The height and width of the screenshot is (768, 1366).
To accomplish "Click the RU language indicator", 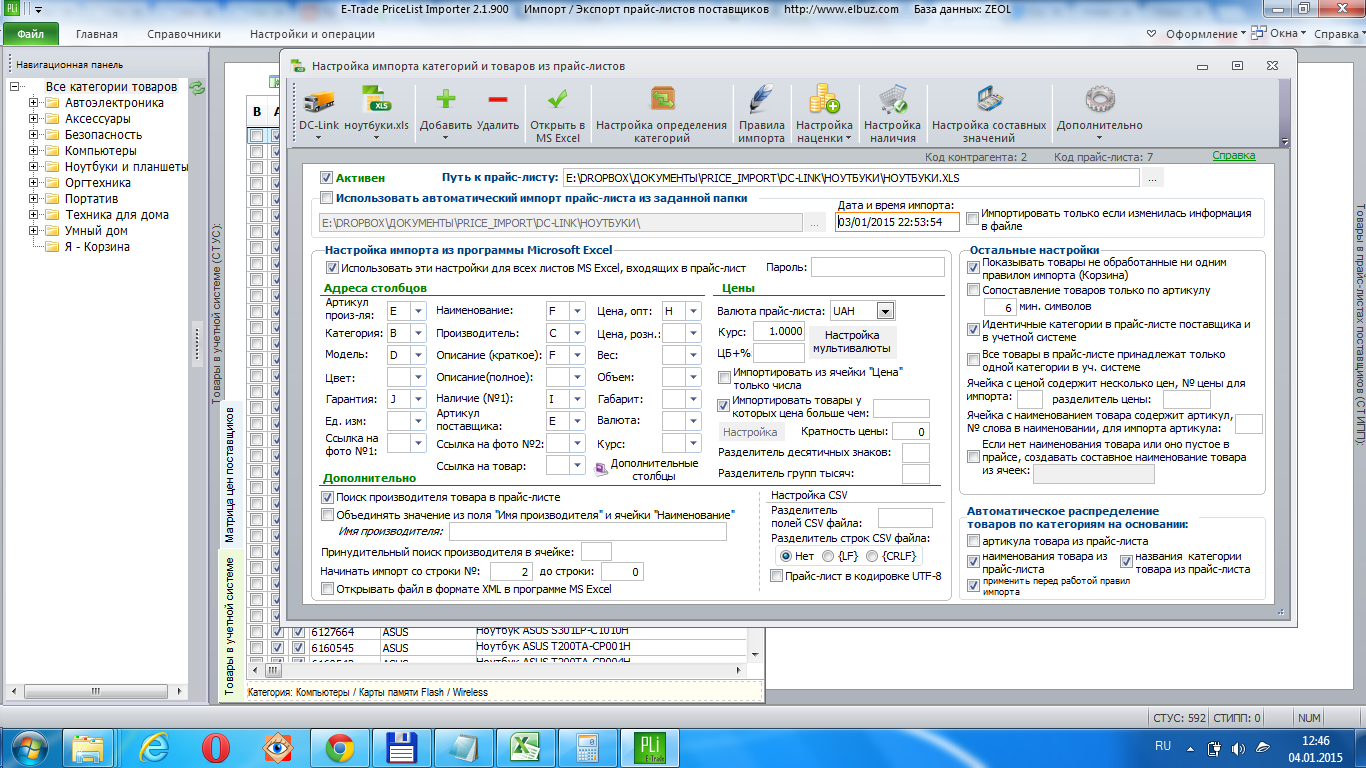I will pos(1163,747).
